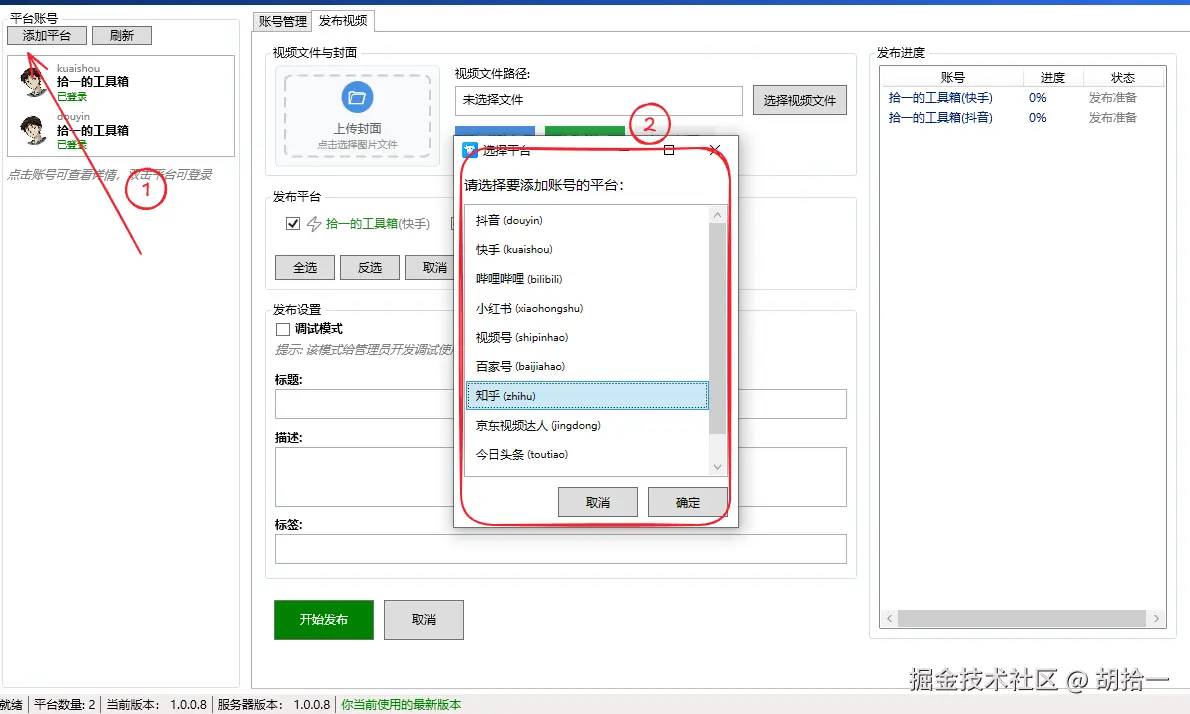Click the 标签 input field
This screenshot has height=714, width=1190.
click(561, 549)
